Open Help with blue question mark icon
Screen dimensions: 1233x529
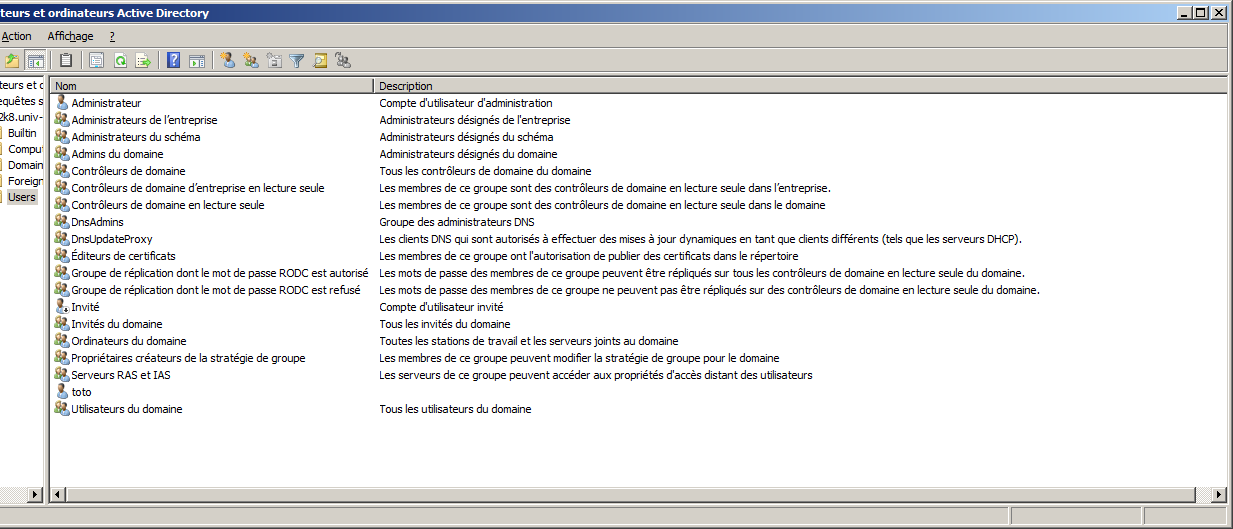point(174,60)
